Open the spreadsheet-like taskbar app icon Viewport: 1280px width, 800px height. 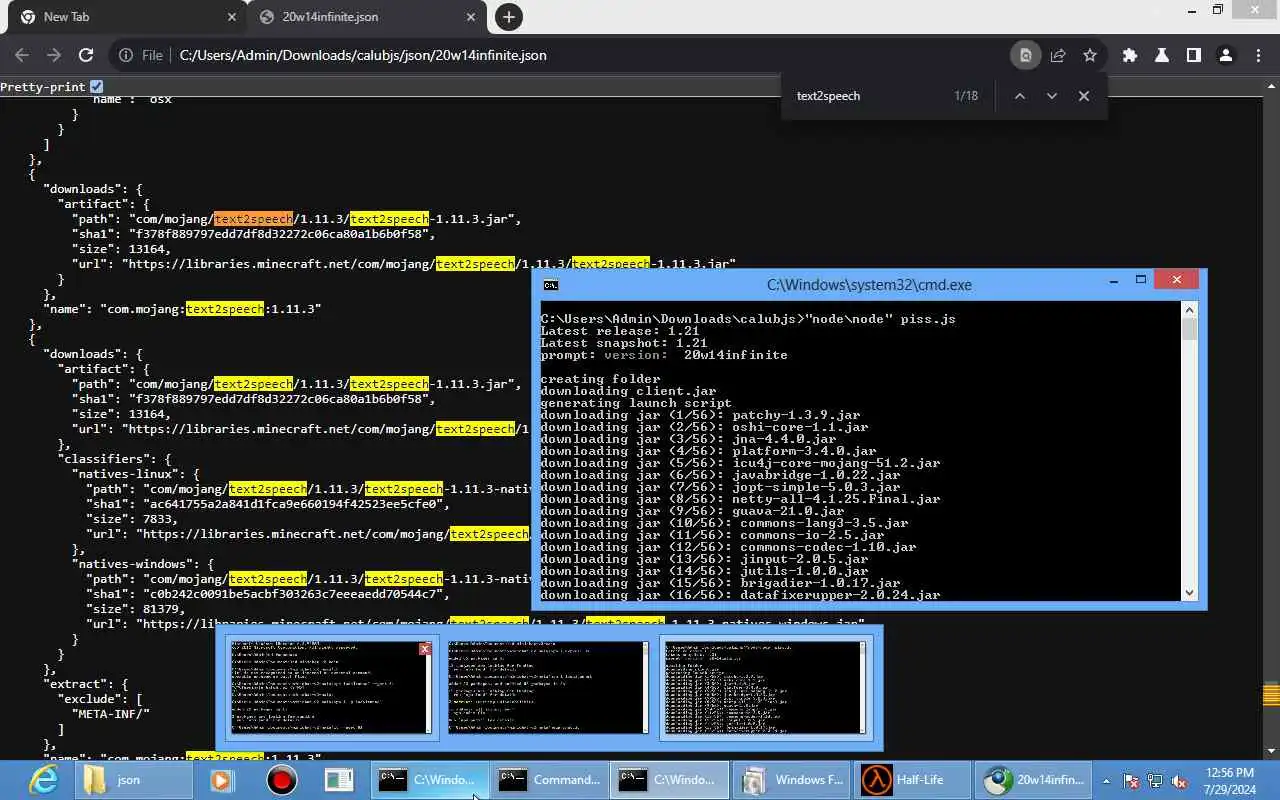pos(340,780)
